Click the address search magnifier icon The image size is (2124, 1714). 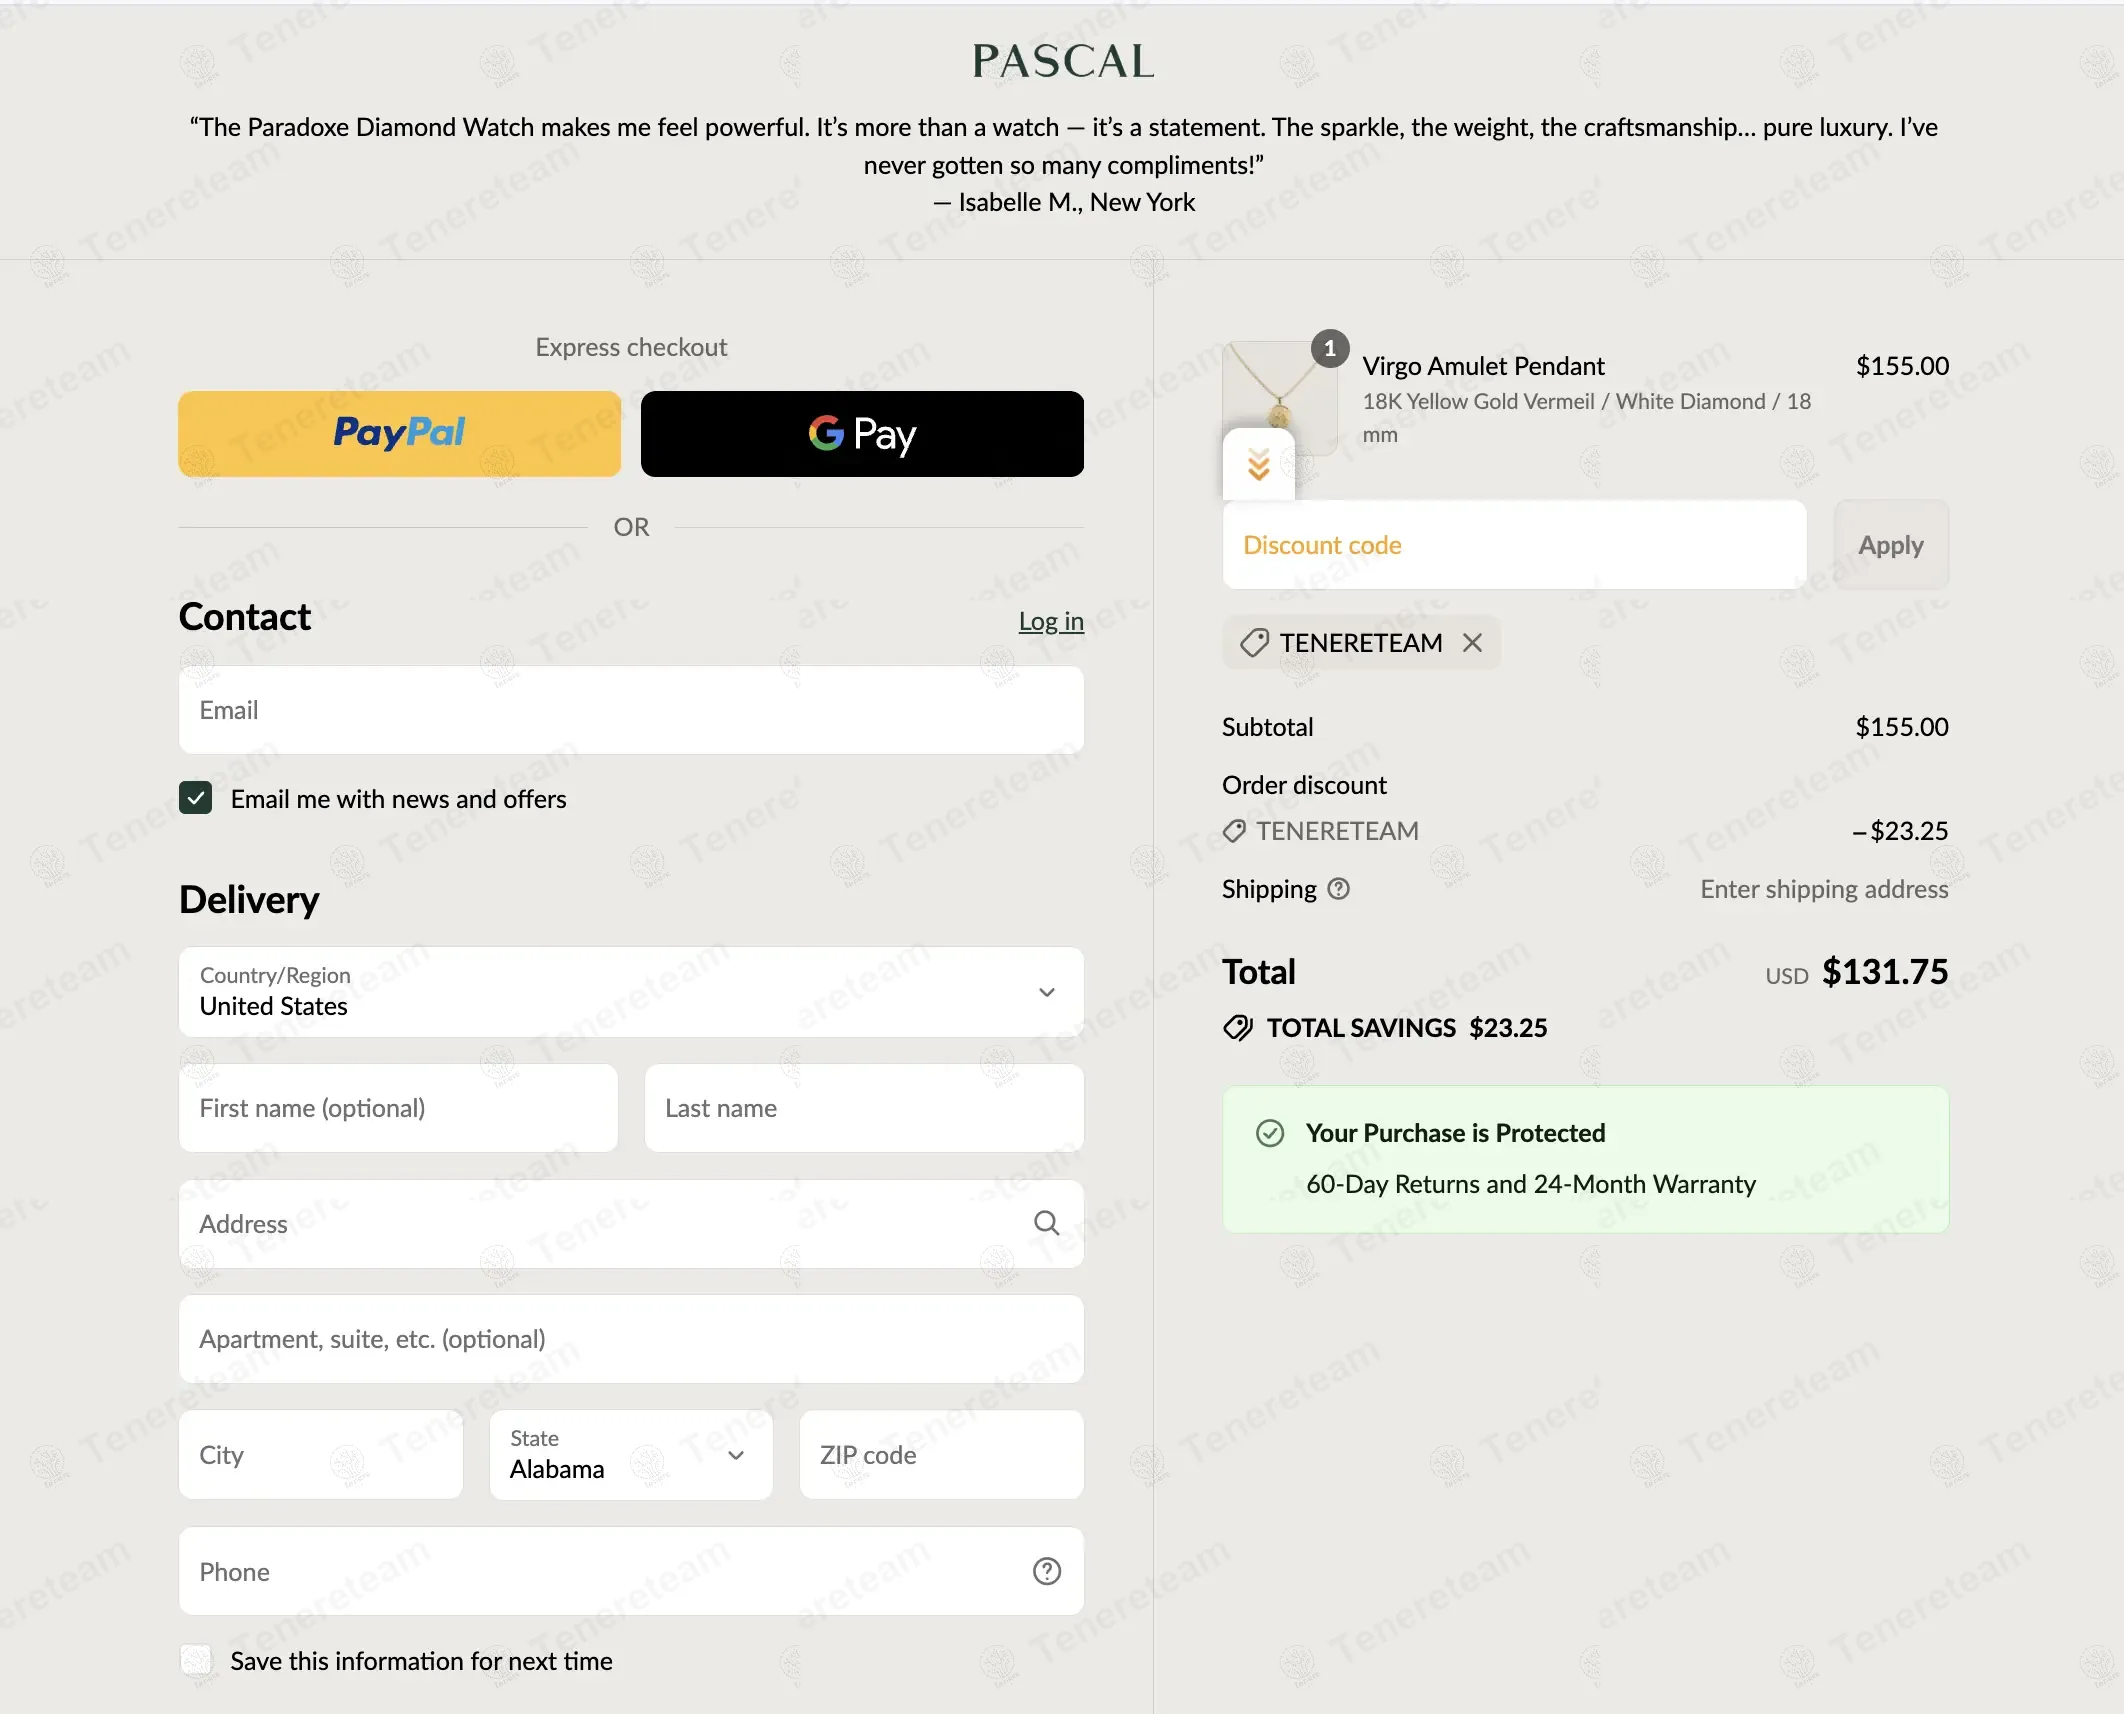[x=1046, y=1223]
